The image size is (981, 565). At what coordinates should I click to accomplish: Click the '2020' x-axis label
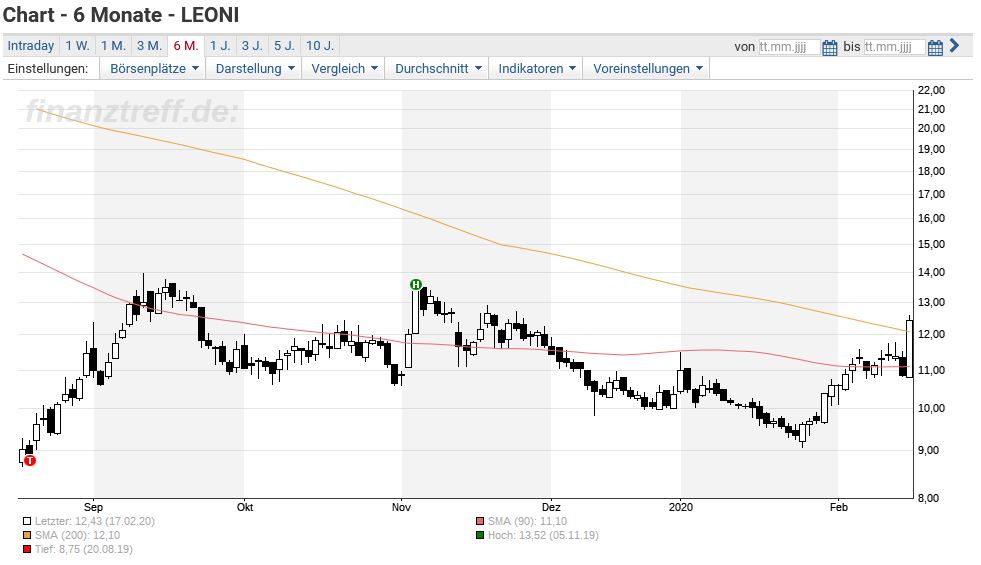pyautogui.click(x=681, y=507)
